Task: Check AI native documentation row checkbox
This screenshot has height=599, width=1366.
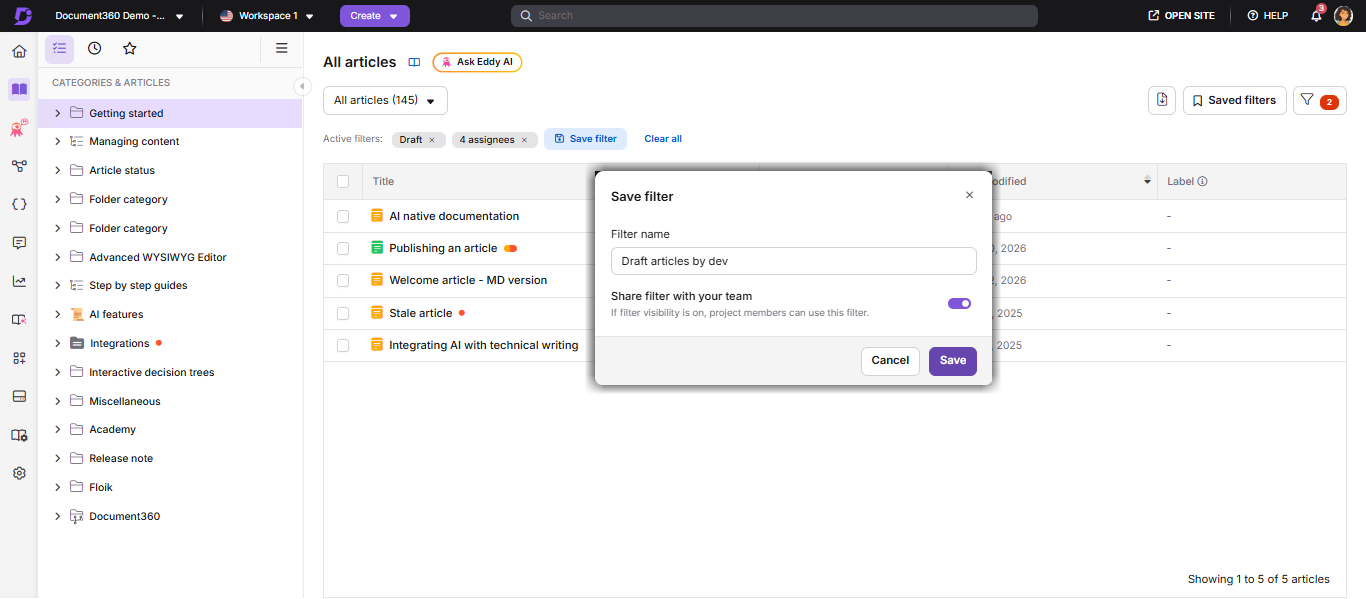Action: [x=343, y=216]
